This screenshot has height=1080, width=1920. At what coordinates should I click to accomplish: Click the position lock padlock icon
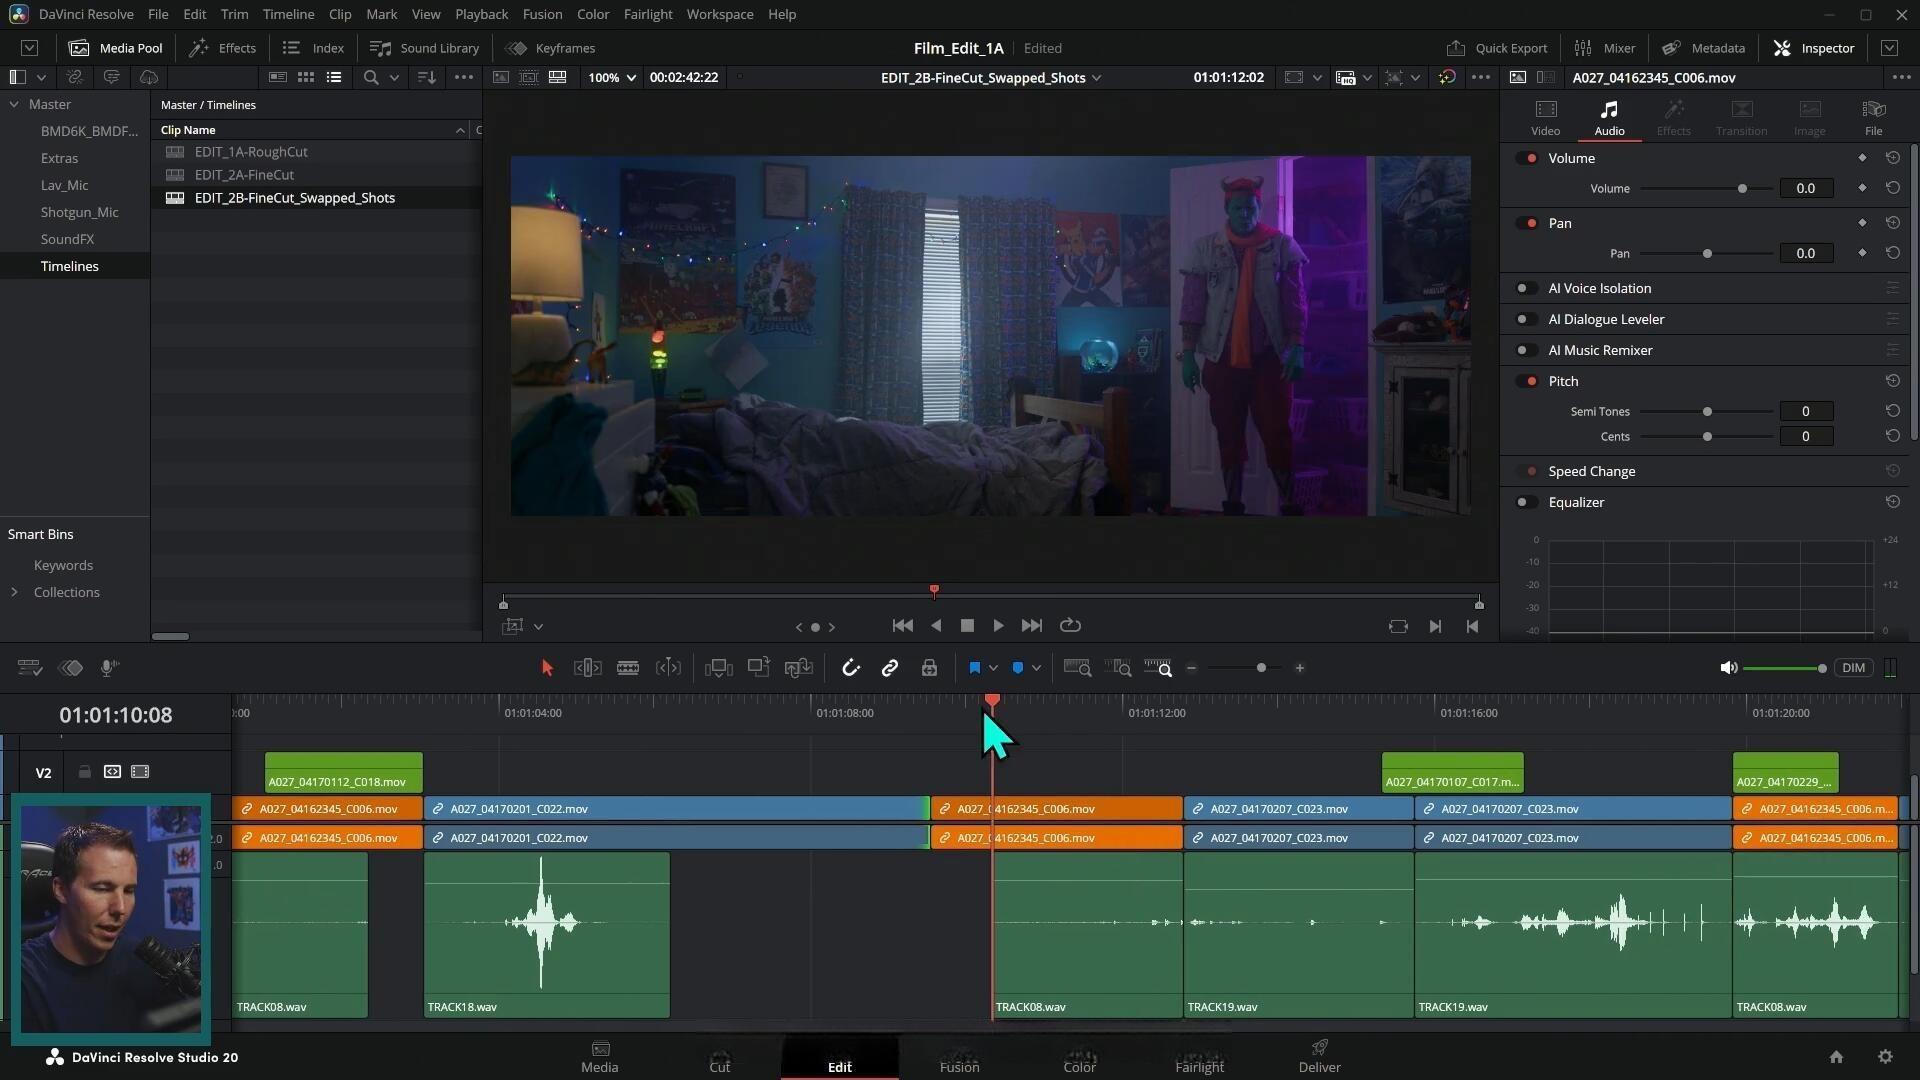[929, 668]
